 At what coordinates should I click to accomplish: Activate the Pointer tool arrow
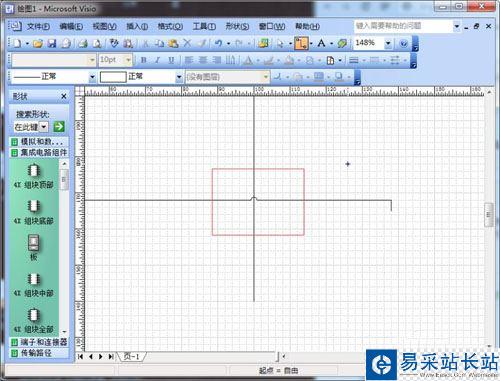(x=280, y=43)
